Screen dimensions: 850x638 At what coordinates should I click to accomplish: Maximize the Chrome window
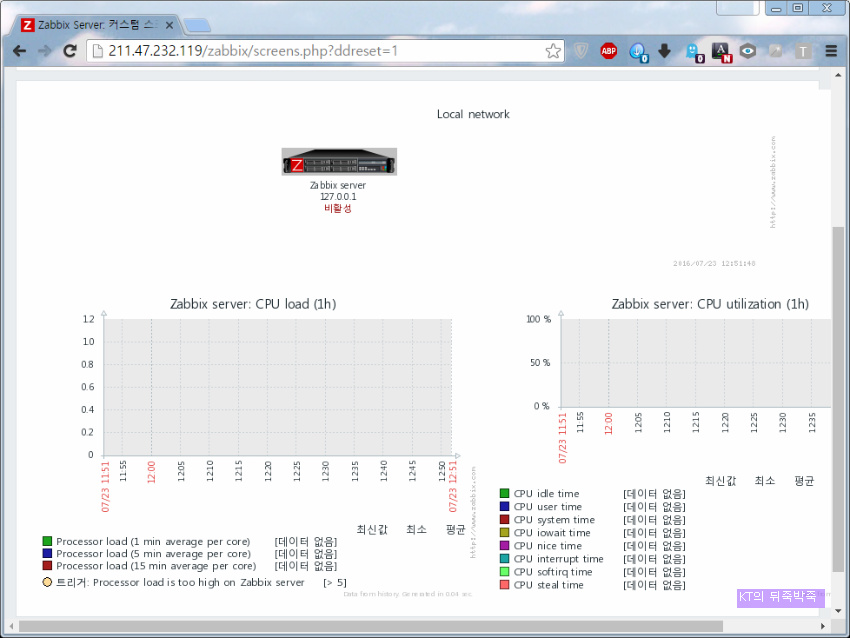click(x=798, y=8)
